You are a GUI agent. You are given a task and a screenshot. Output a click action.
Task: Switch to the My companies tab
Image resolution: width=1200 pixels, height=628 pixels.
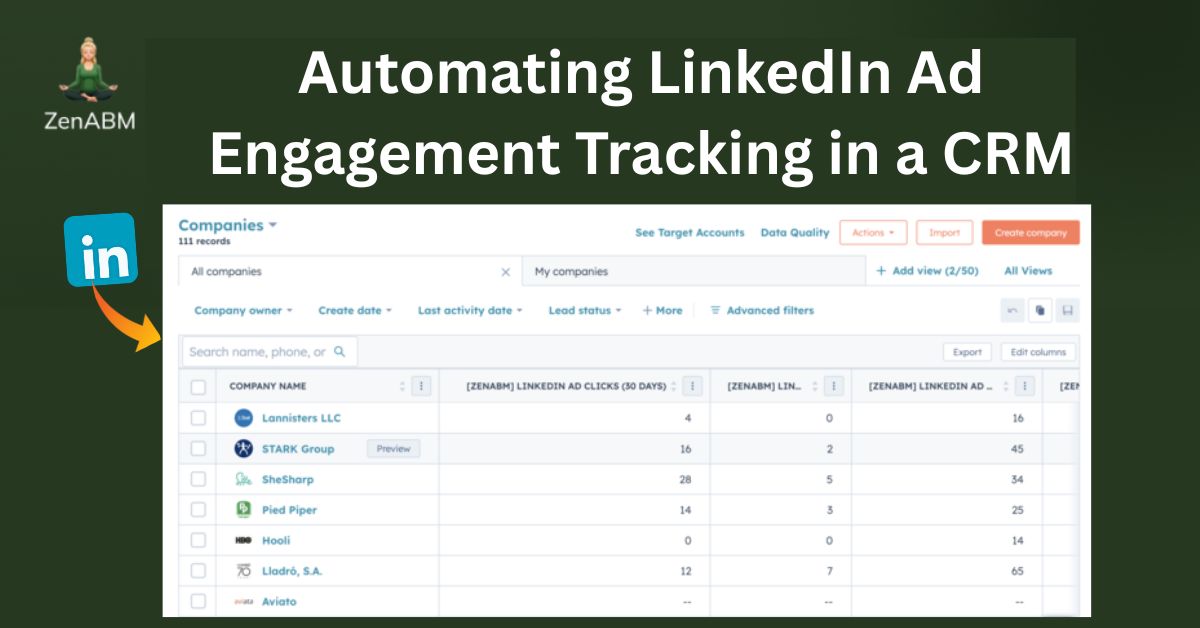tap(693, 272)
